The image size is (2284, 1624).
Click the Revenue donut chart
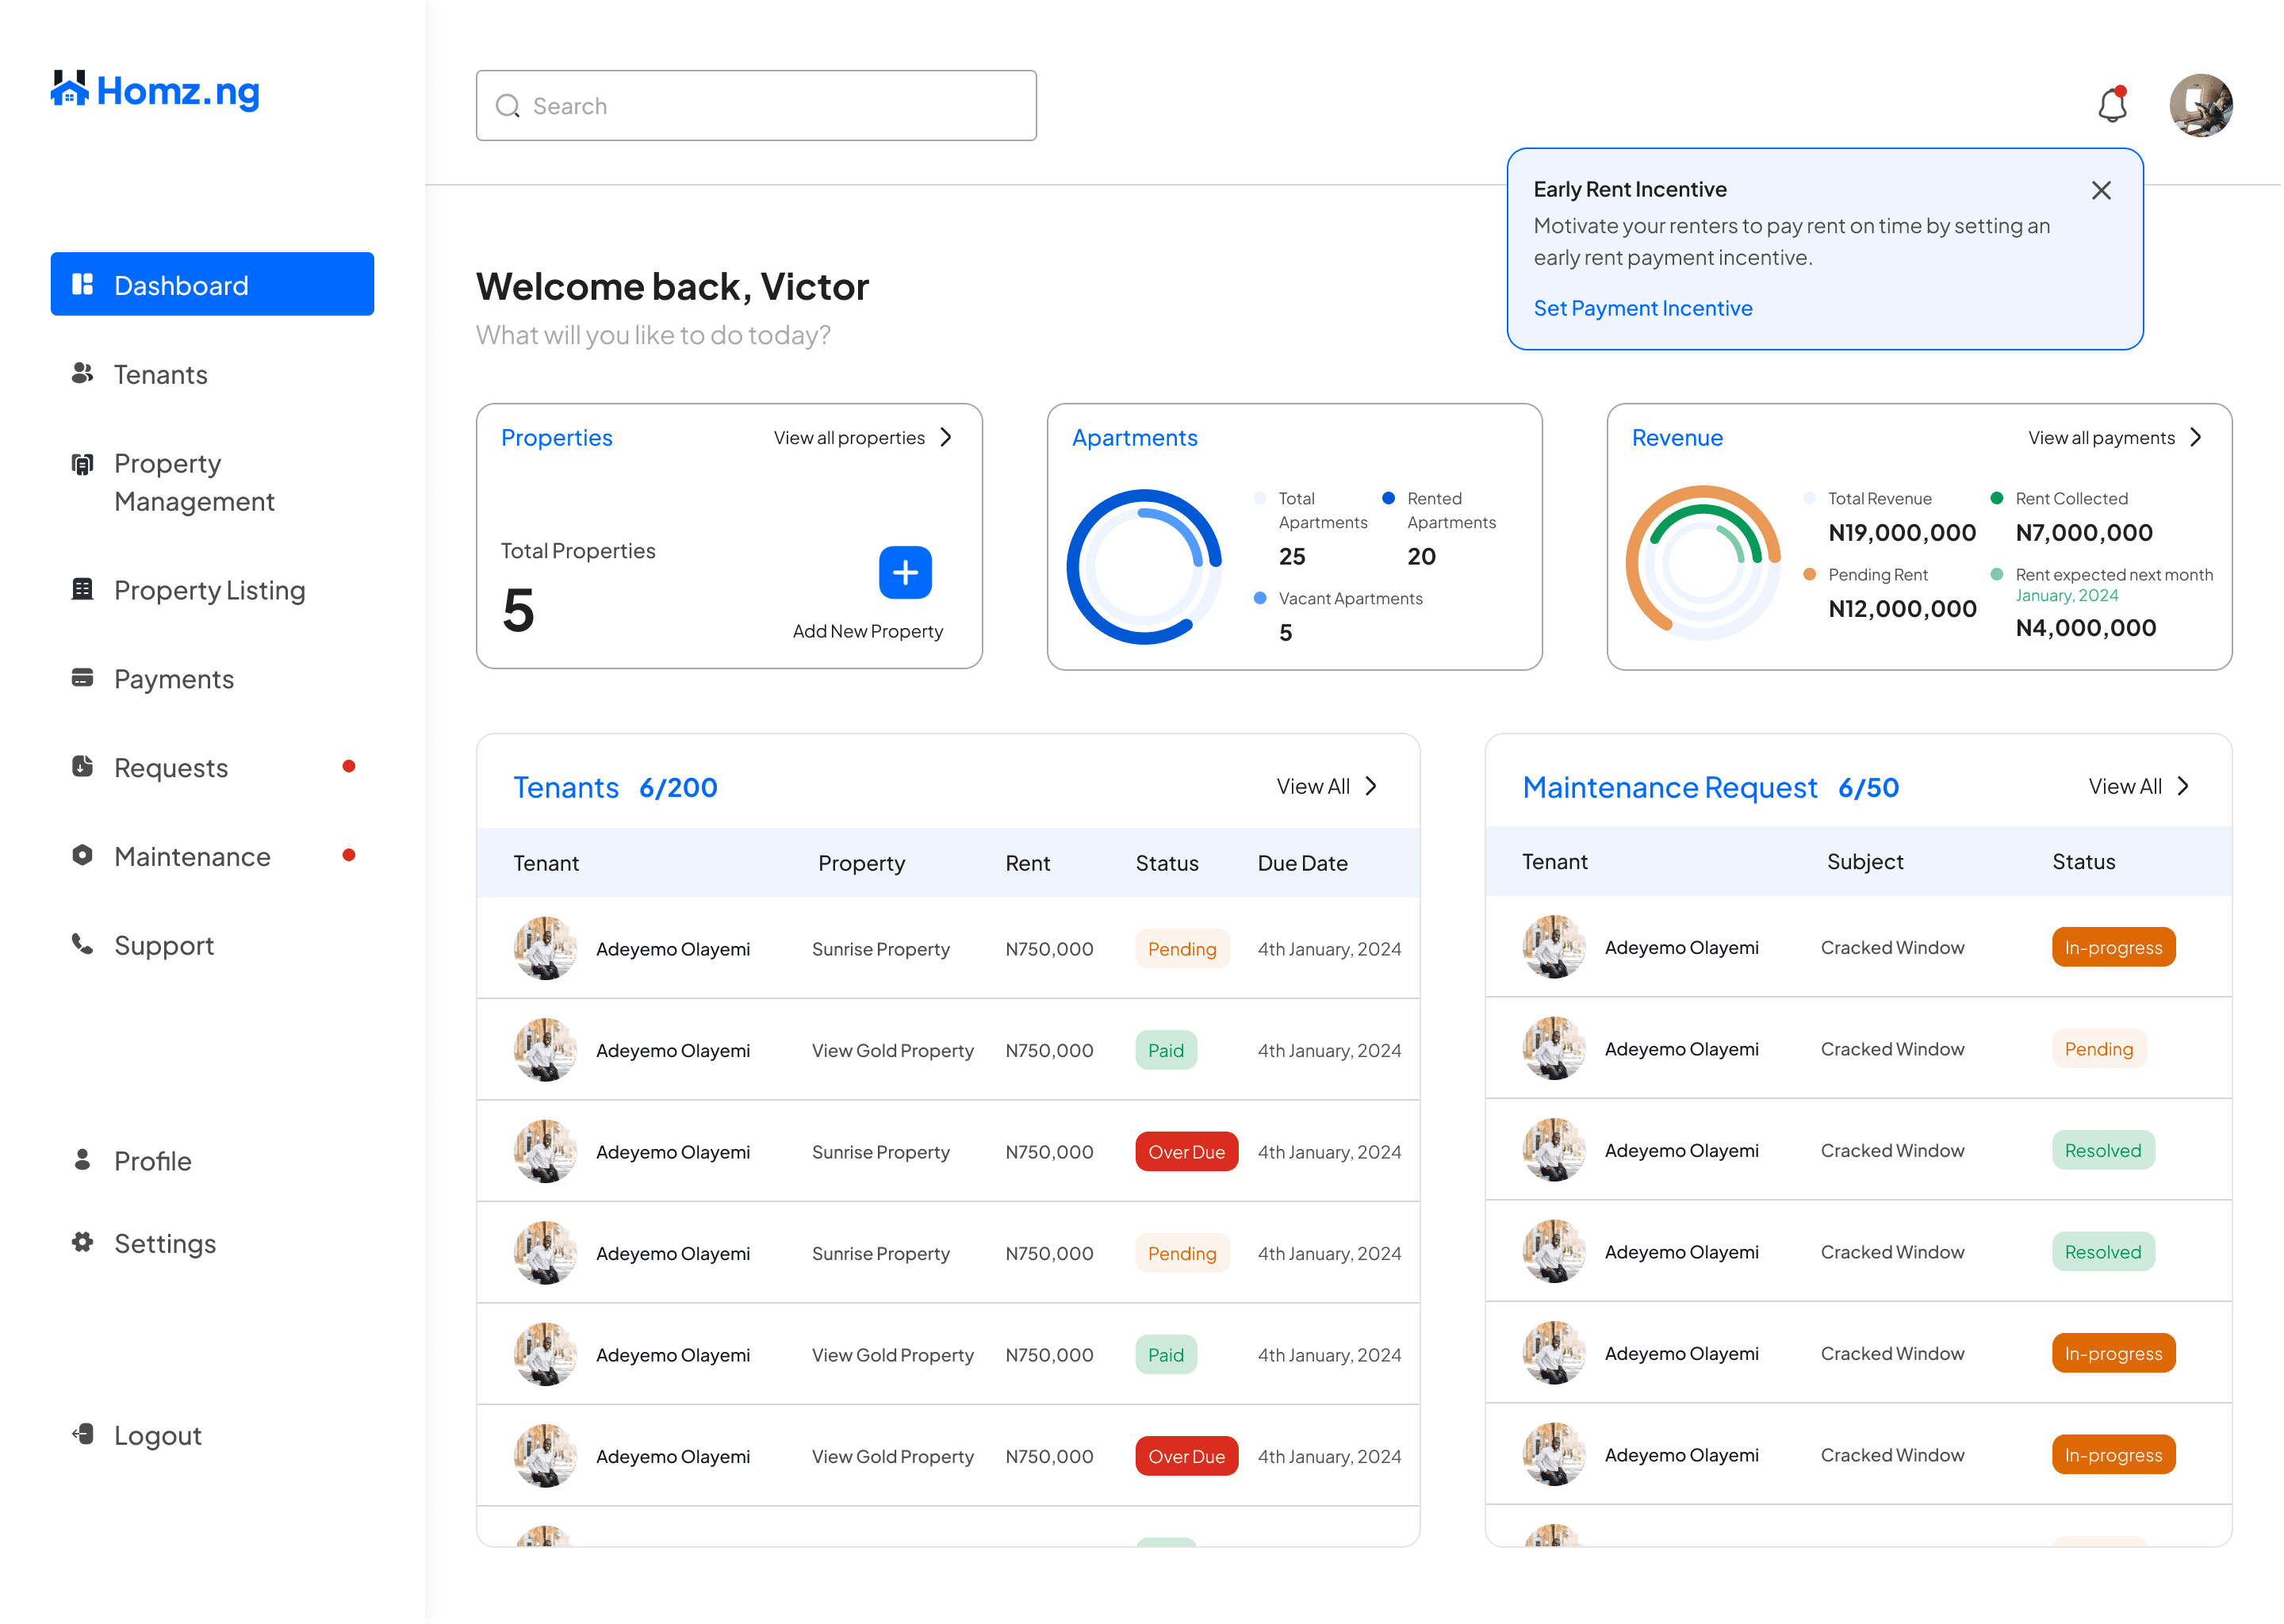pos(1703,562)
